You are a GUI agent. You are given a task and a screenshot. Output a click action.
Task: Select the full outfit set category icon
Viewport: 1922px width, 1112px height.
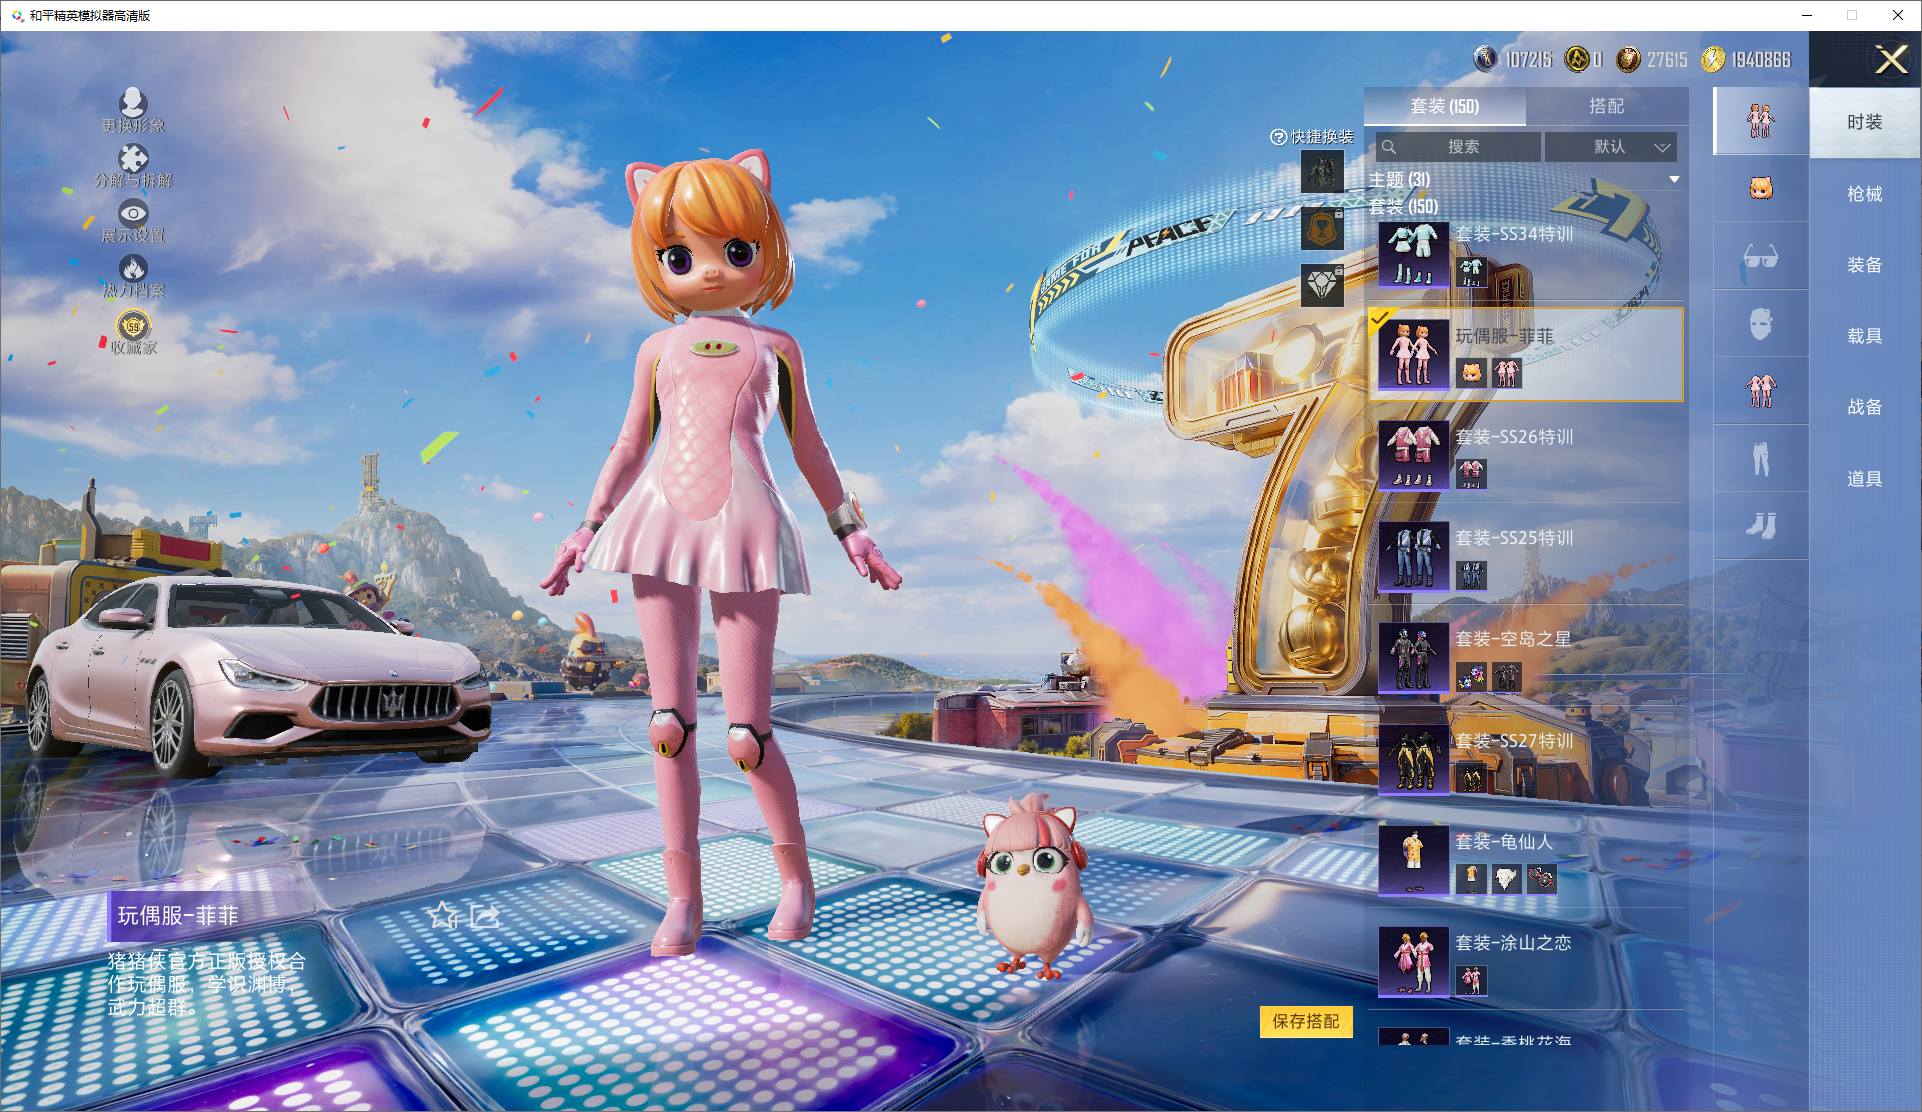pyautogui.click(x=1761, y=121)
